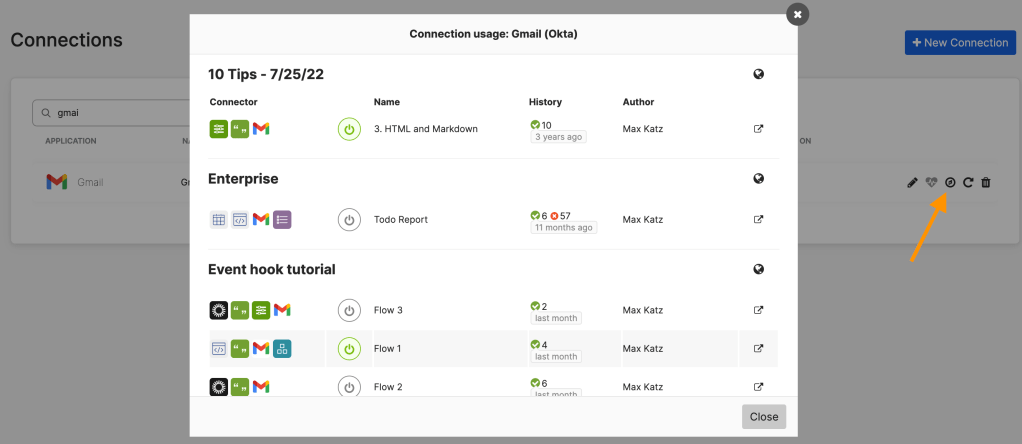The width and height of the screenshot is (1022, 444).
Task: Click the table connector icon in Todo Report row
Action: (218, 220)
